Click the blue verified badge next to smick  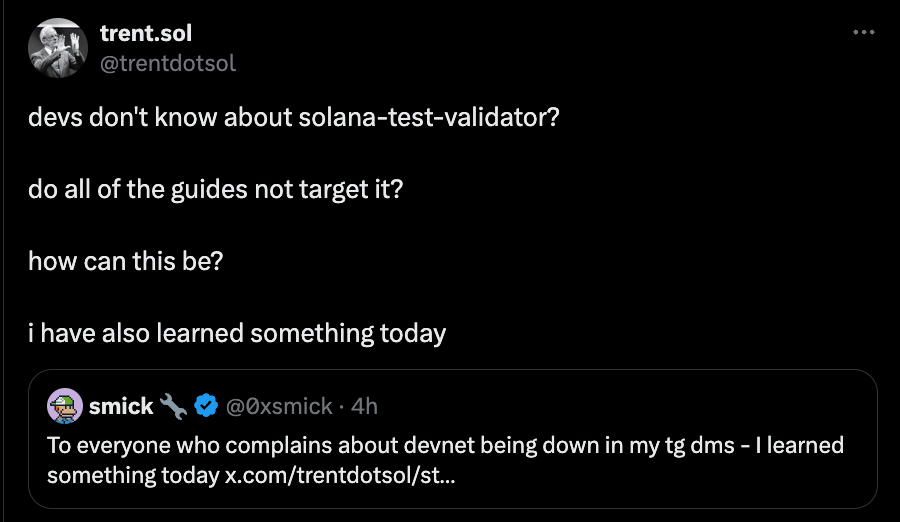tap(206, 406)
